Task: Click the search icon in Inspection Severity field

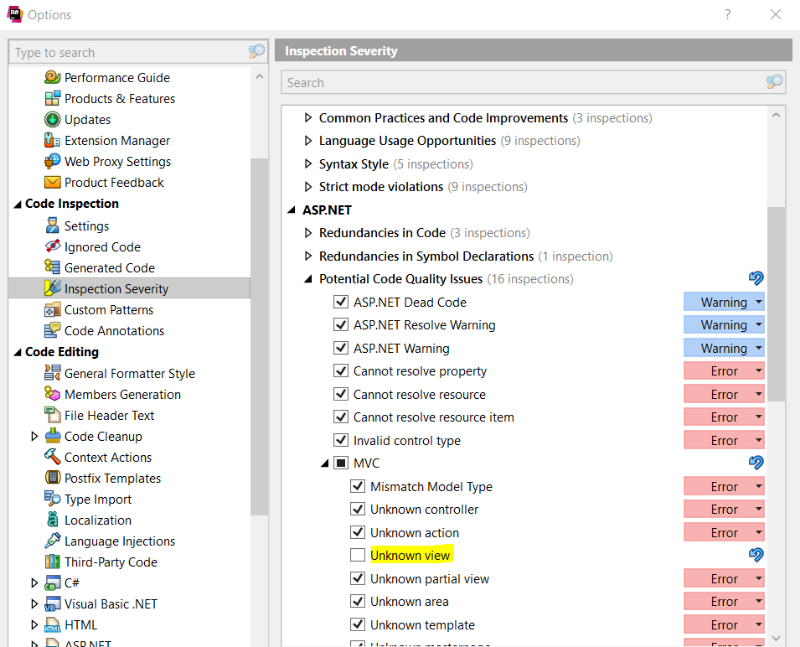Action: pos(774,82)
